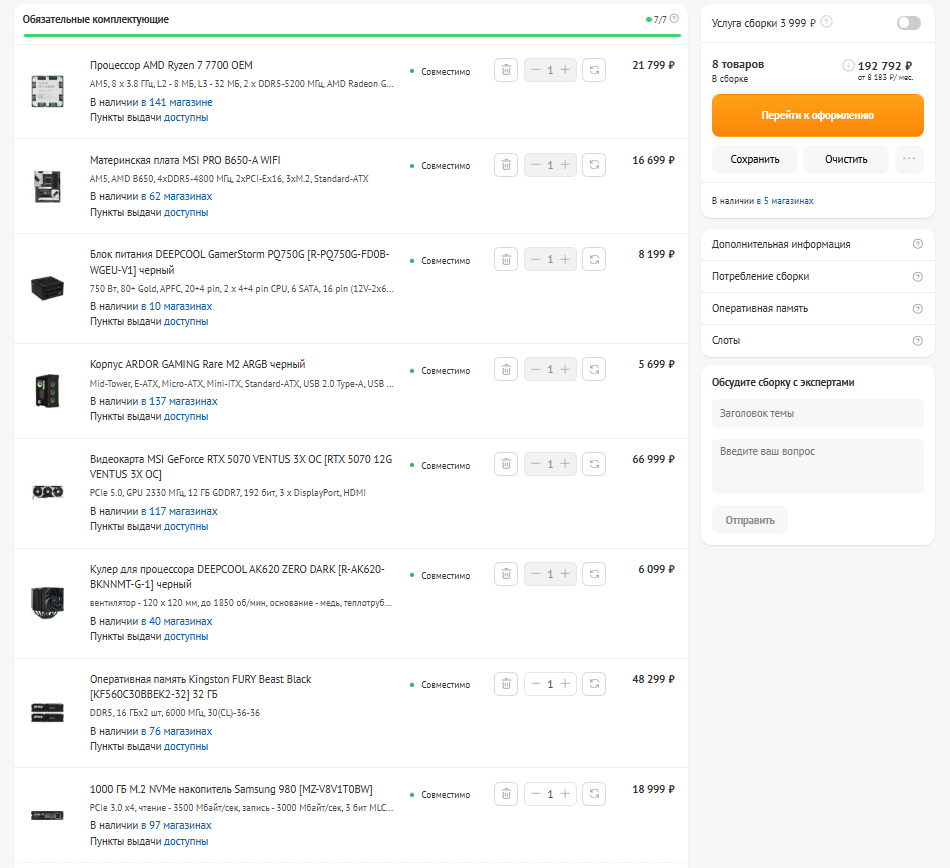Swap the MSI RTX 5070 video card

pos(594,465)
